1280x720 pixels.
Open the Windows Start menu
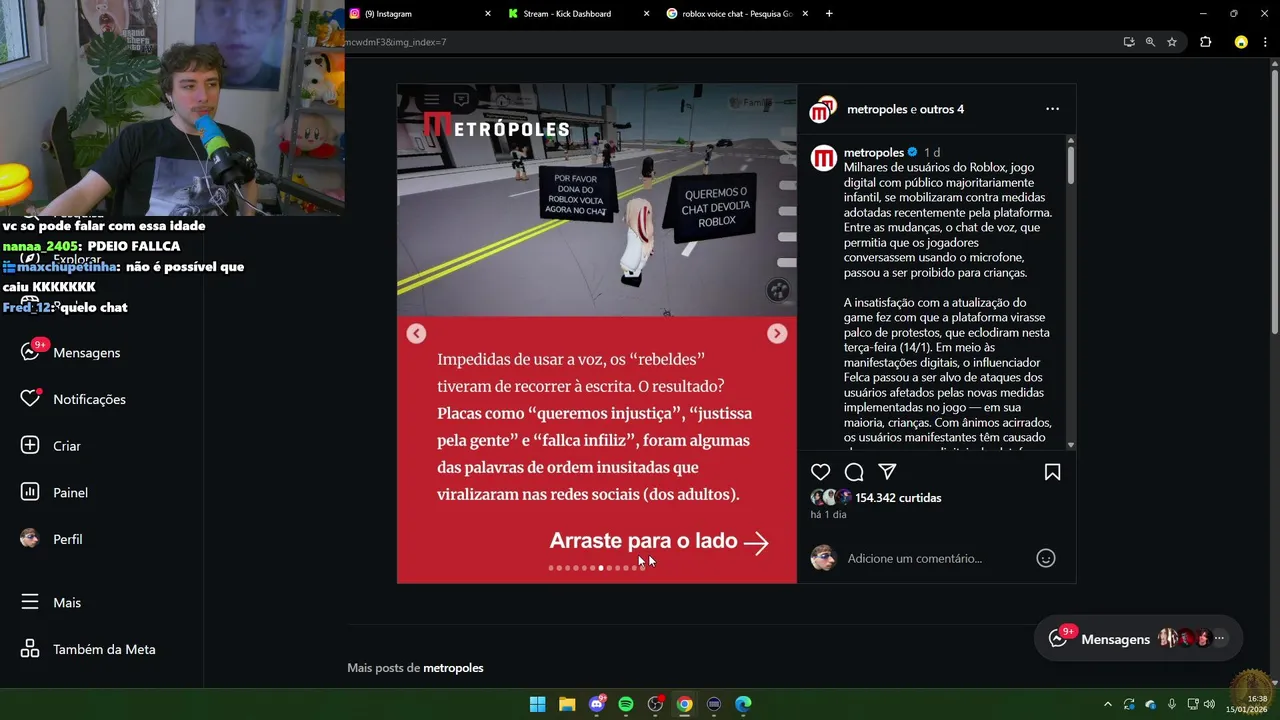tap(537, 704)
